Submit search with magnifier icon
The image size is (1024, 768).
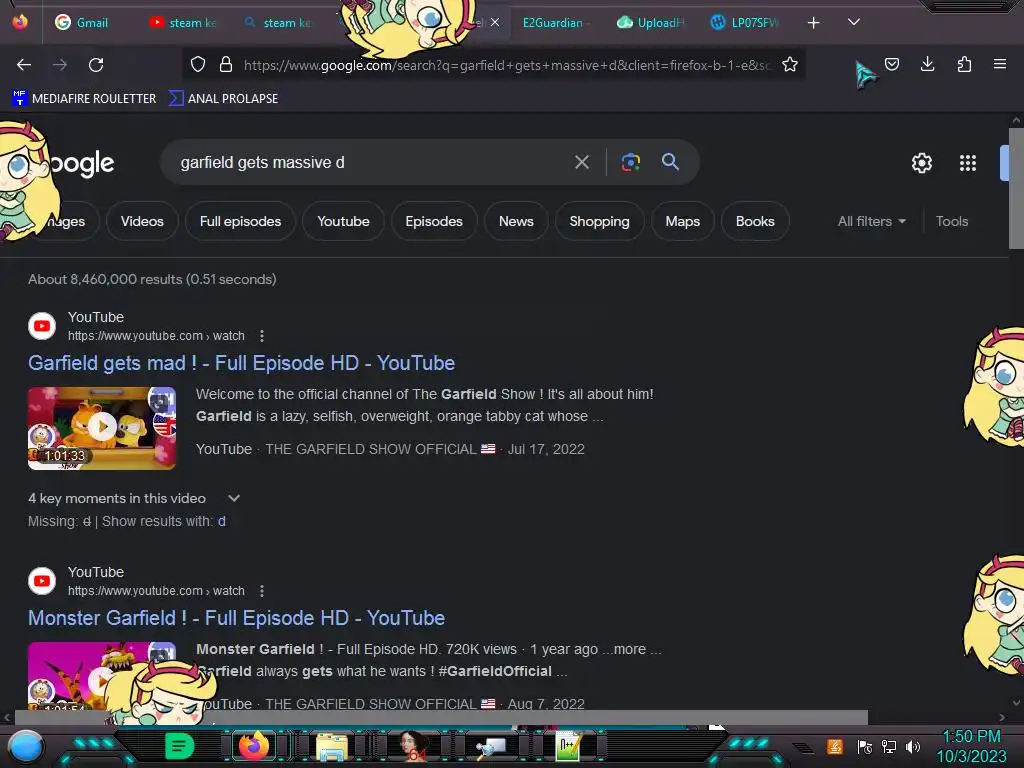pos(670,162)
